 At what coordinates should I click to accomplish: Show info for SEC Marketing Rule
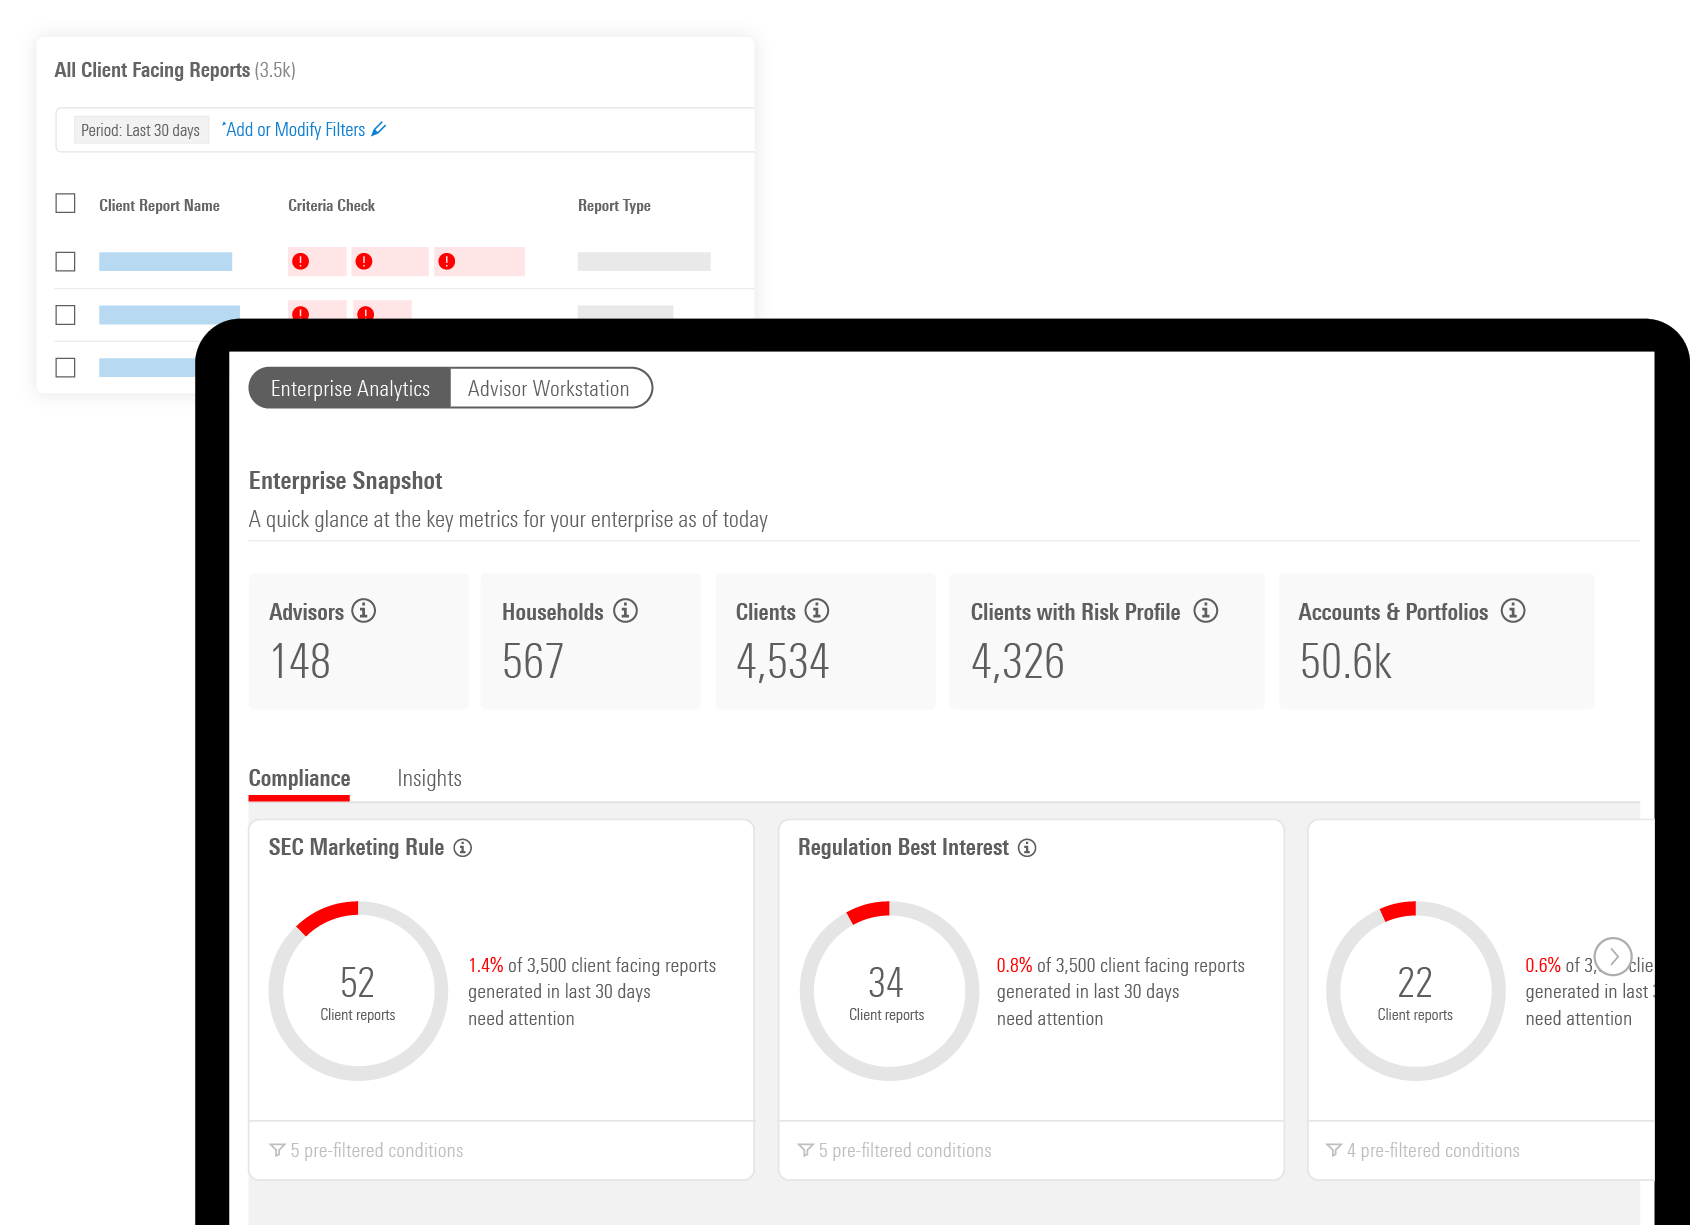tap(462, 848)
